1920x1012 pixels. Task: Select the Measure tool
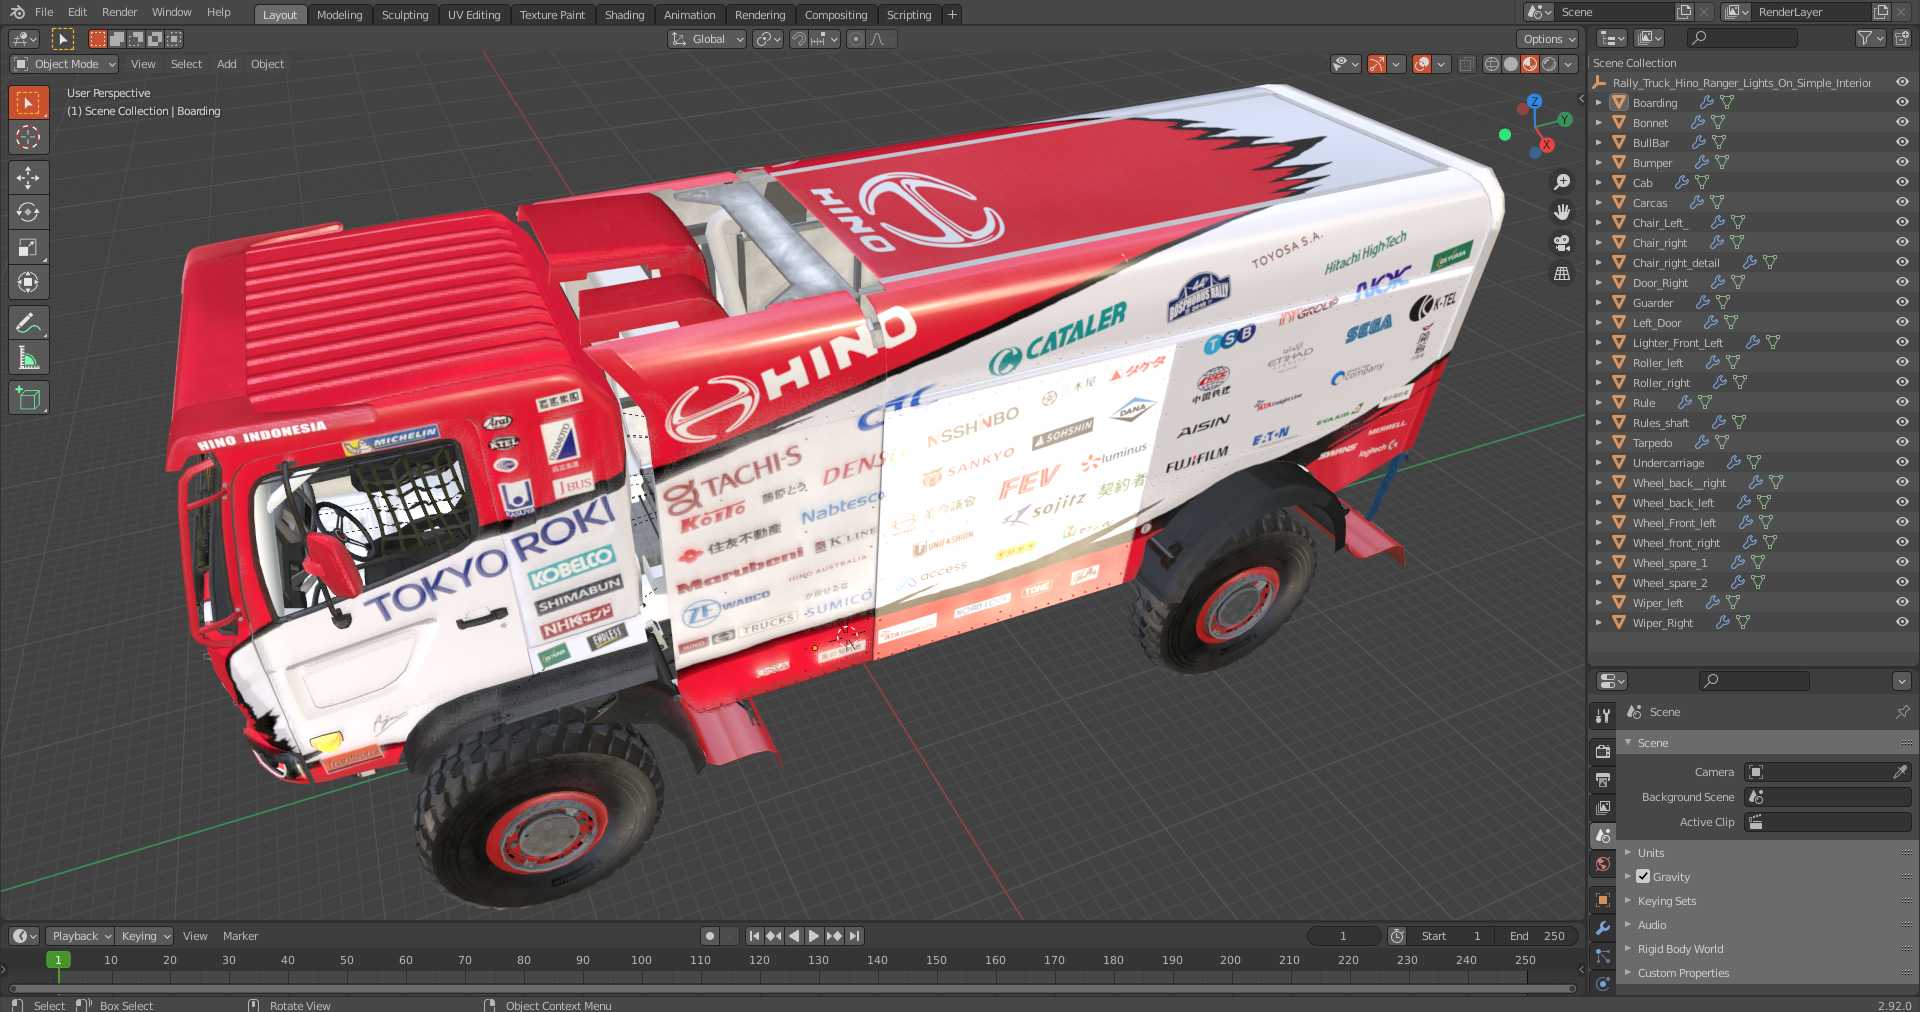point(28,357)
